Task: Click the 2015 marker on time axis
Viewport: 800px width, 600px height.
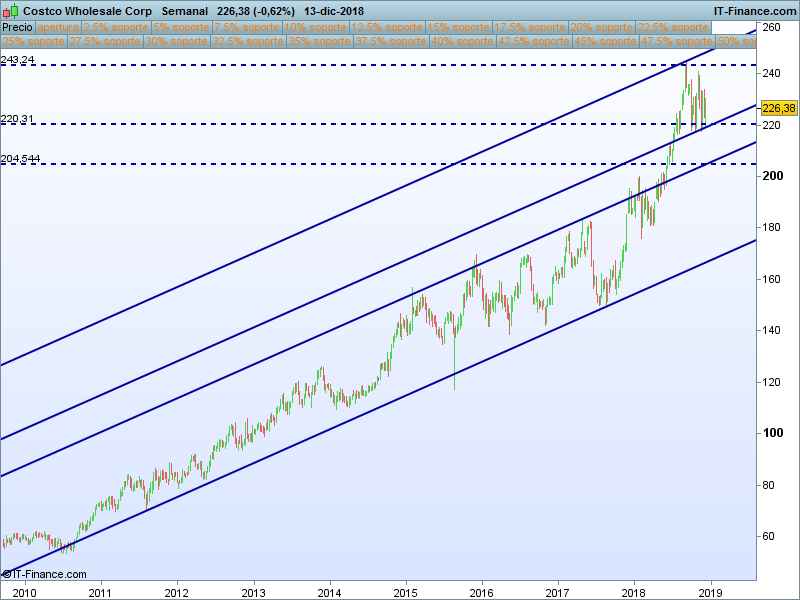Action: (406, 593)
